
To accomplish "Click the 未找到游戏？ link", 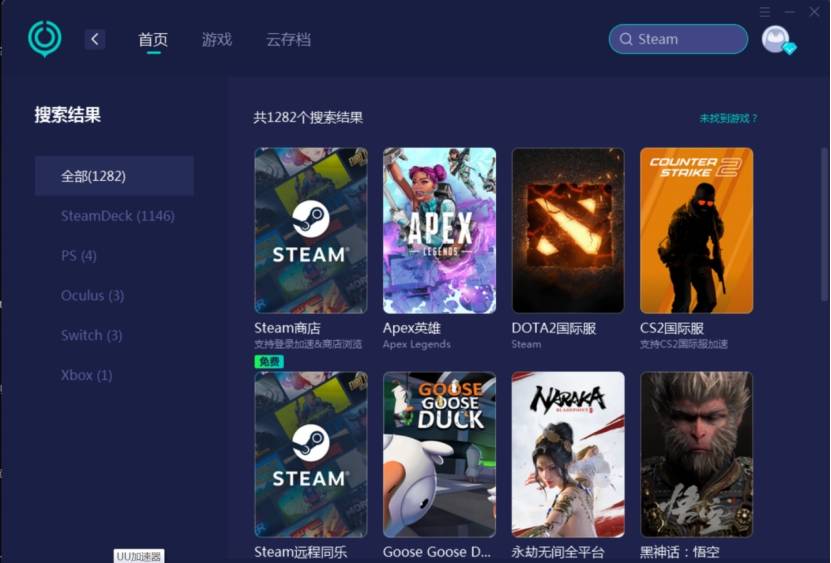I will point(728,118).
